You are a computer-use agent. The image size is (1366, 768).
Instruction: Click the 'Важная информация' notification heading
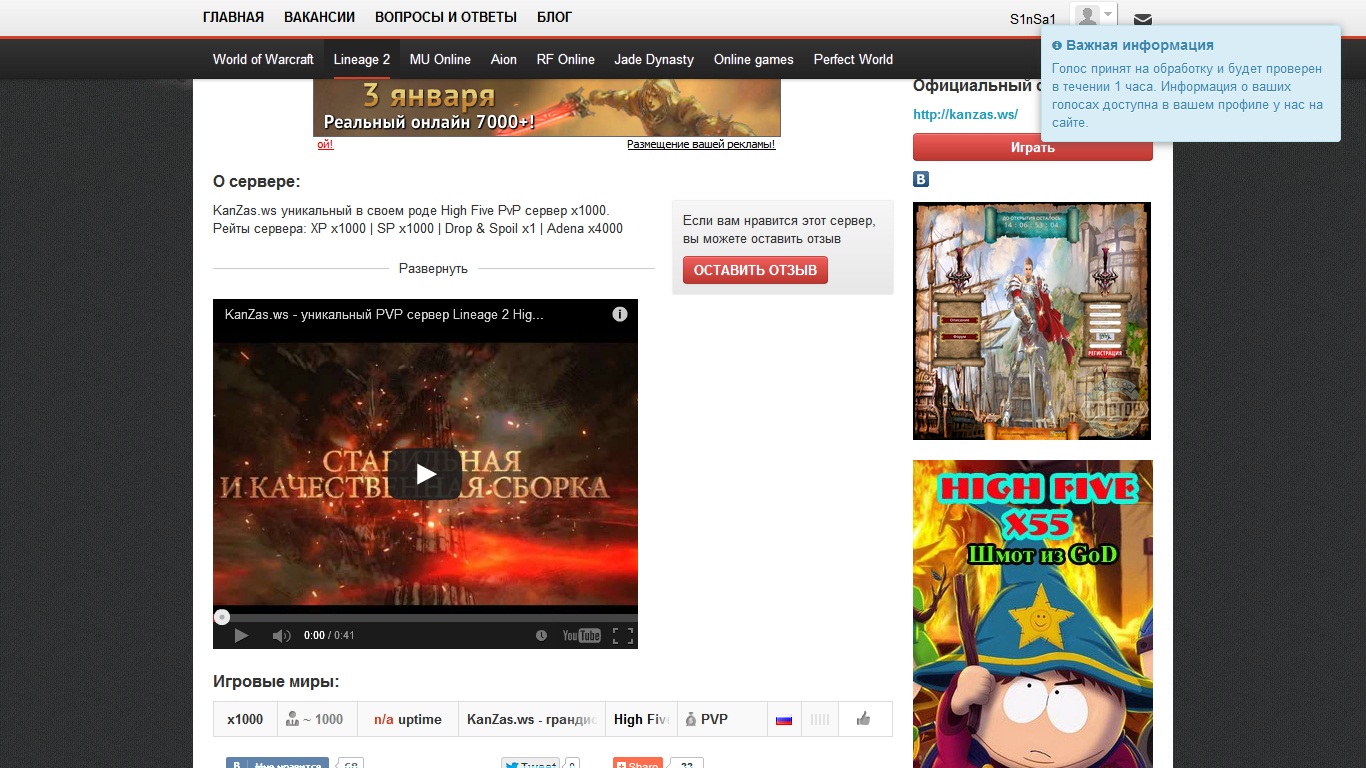click(x=1140, y=45)
